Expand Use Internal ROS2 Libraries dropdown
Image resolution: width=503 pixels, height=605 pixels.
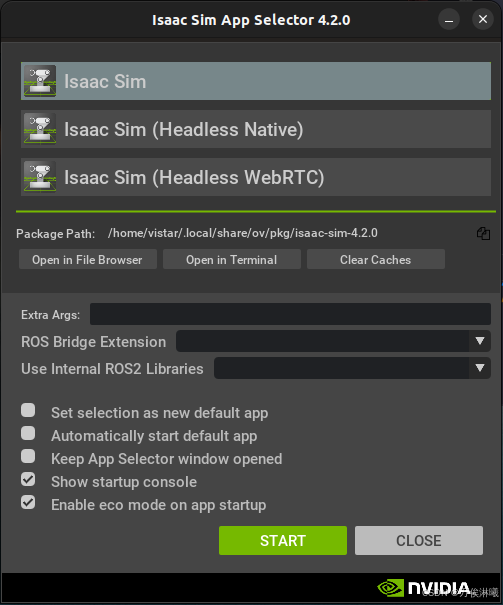352,368
